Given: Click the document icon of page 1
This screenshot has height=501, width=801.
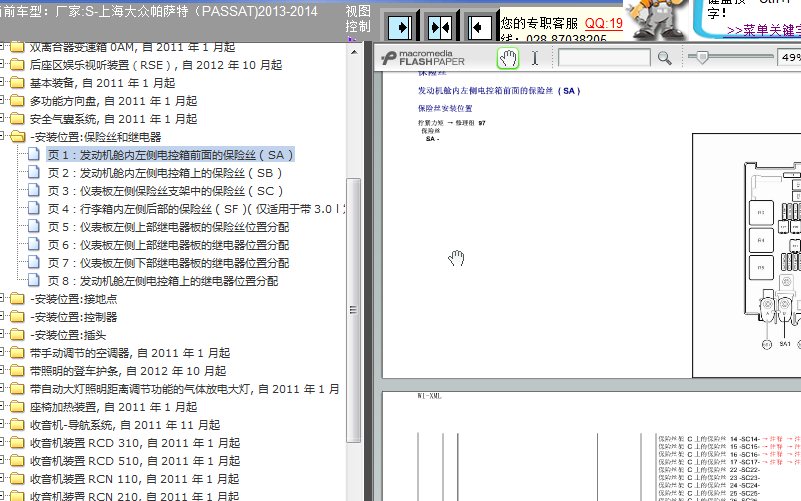Looking at the screenshot, I should click(34, 154).
